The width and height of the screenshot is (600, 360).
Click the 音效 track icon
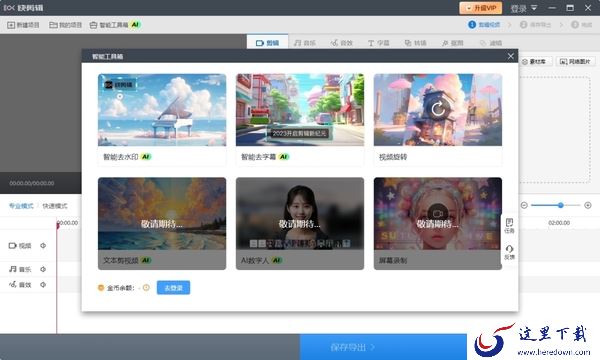[x=13, y=284]
